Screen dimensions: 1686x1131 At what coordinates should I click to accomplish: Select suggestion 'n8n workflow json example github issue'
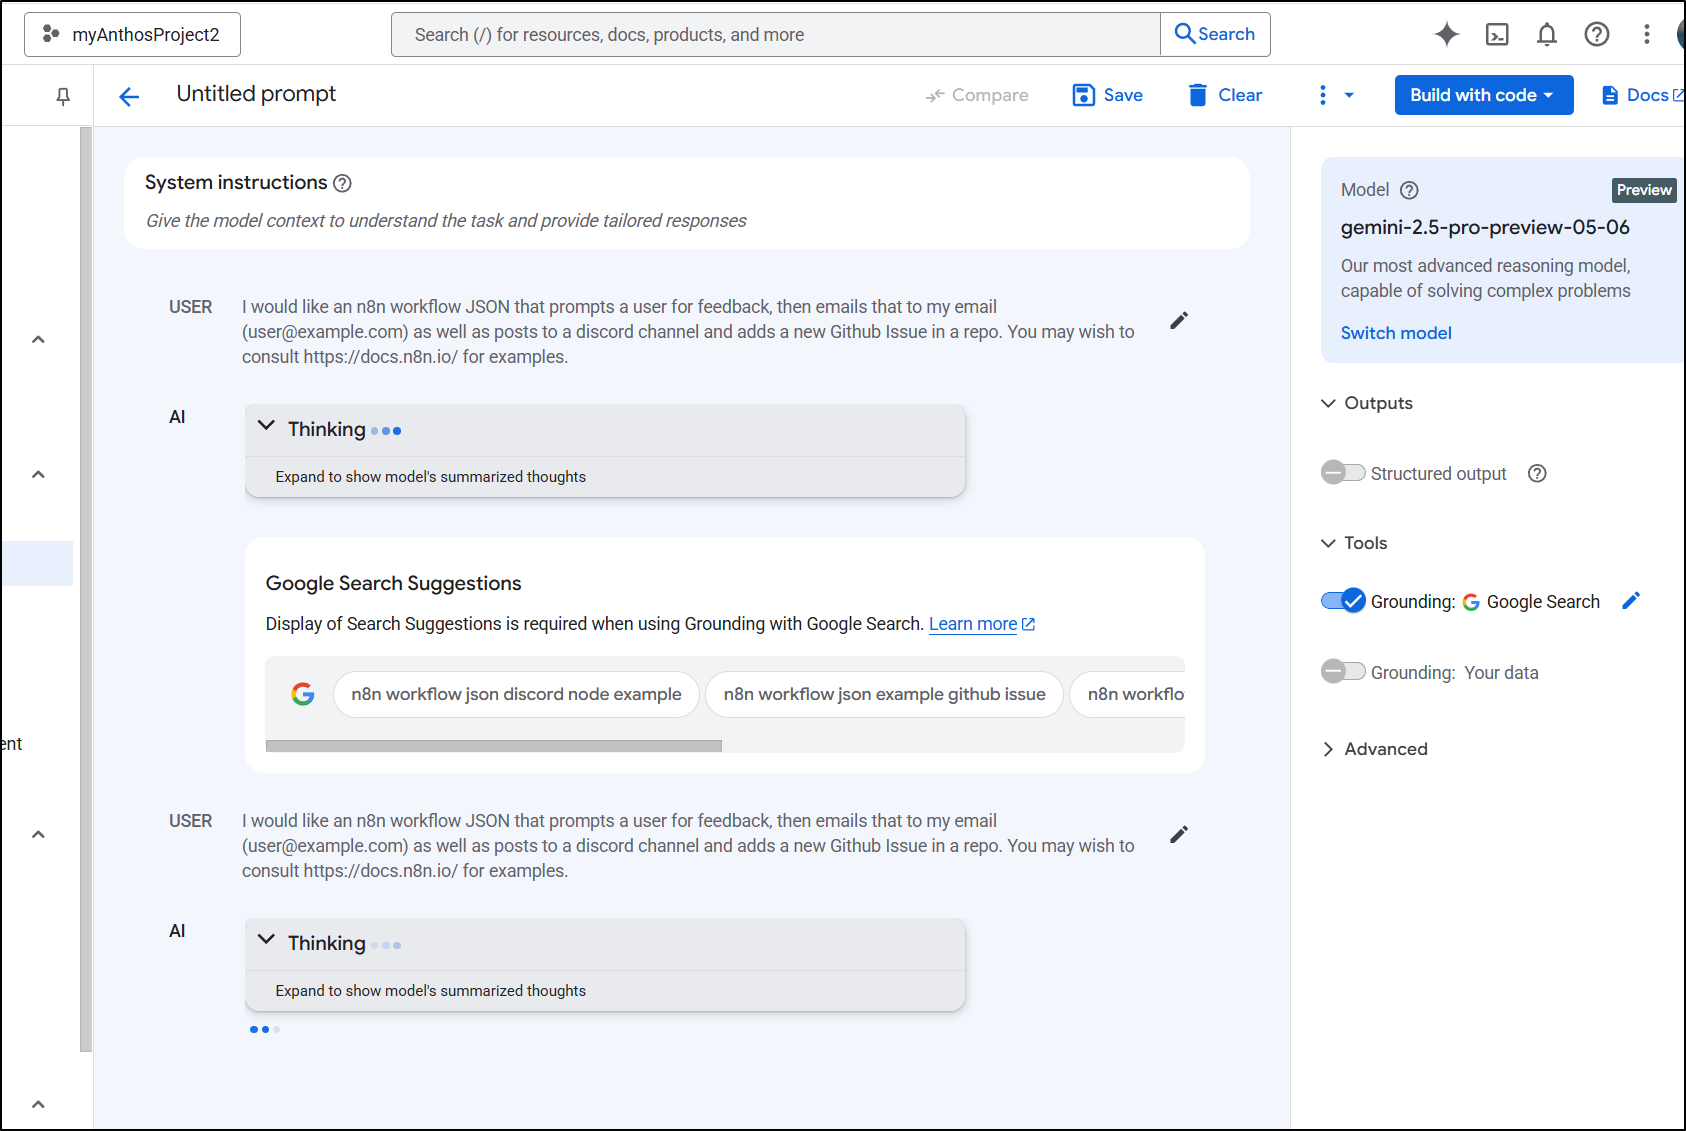coord(884,694)
